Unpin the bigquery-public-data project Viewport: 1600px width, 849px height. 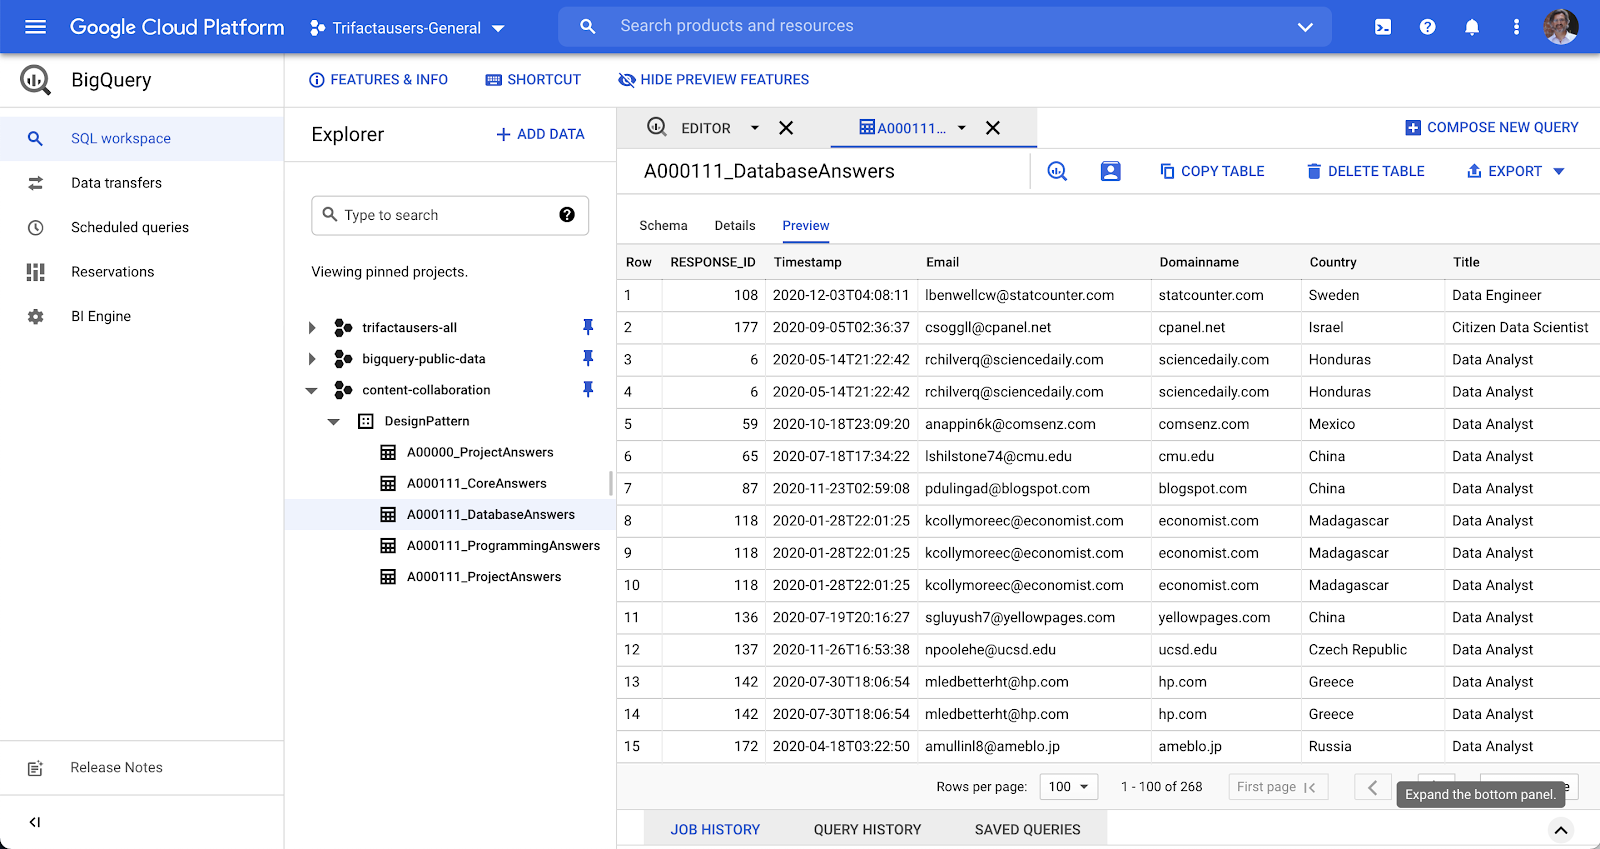click(588, 358)
